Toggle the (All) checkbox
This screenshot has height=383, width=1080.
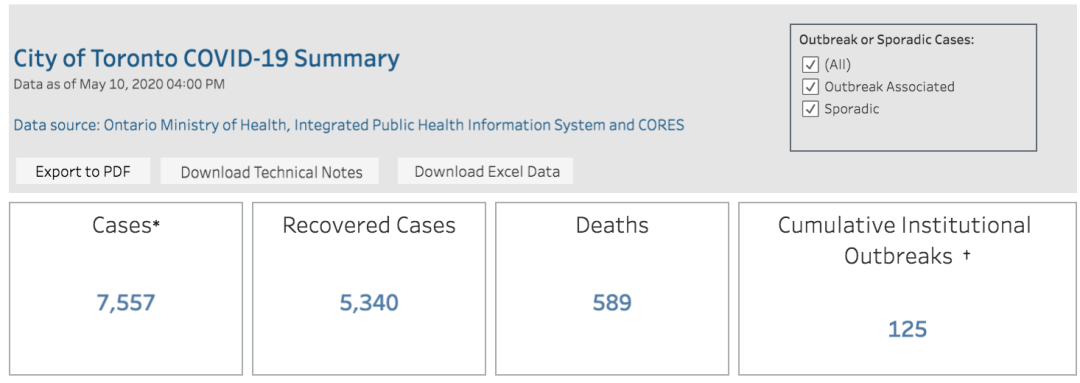(x=809, y=65)
